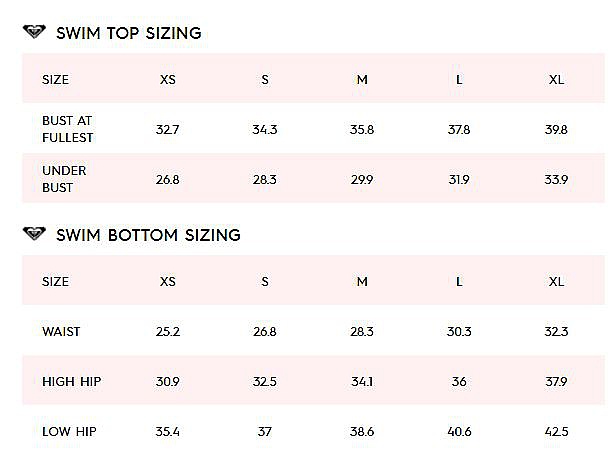
Task: Click the 39.8 bust value for XL
Action: pyautogui.click(x=556, y=129)
